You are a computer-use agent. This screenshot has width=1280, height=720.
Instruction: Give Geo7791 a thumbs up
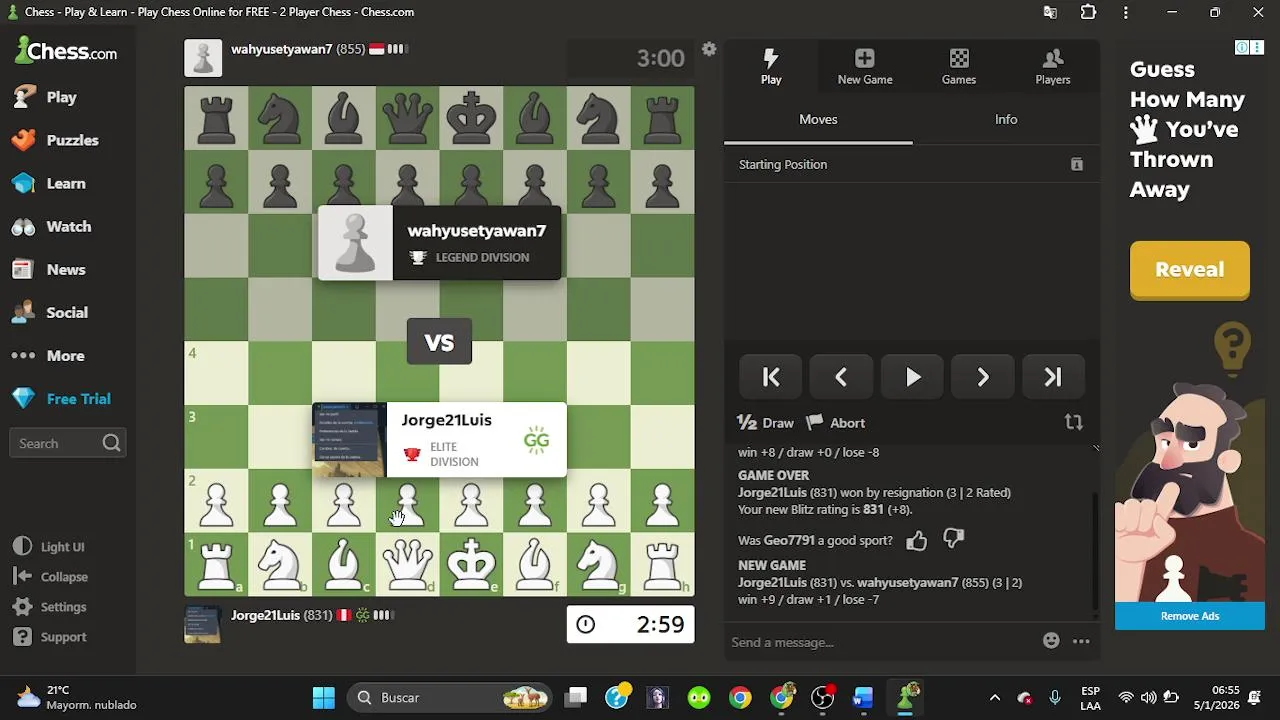point(916,541)
